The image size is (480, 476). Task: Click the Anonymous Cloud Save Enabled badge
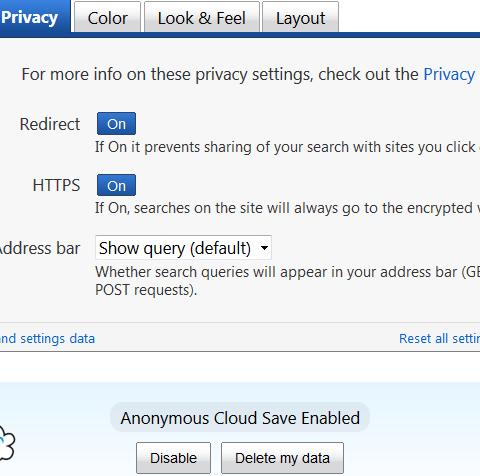click(240, 418)
